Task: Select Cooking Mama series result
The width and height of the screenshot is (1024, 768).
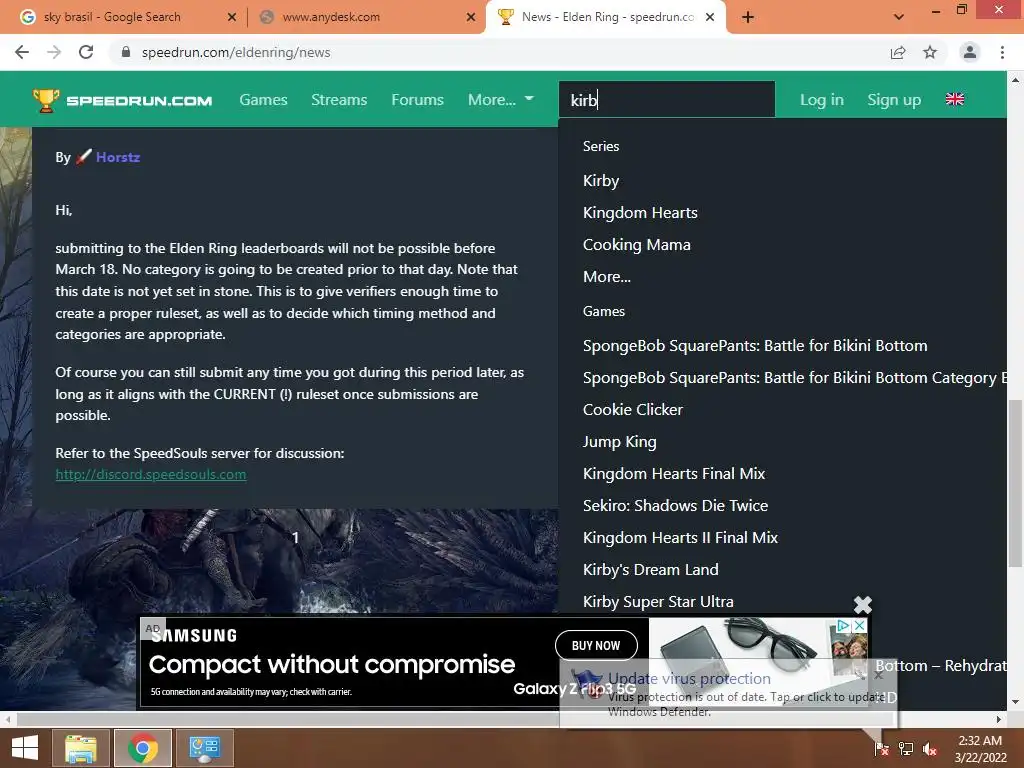Action: 637,245
